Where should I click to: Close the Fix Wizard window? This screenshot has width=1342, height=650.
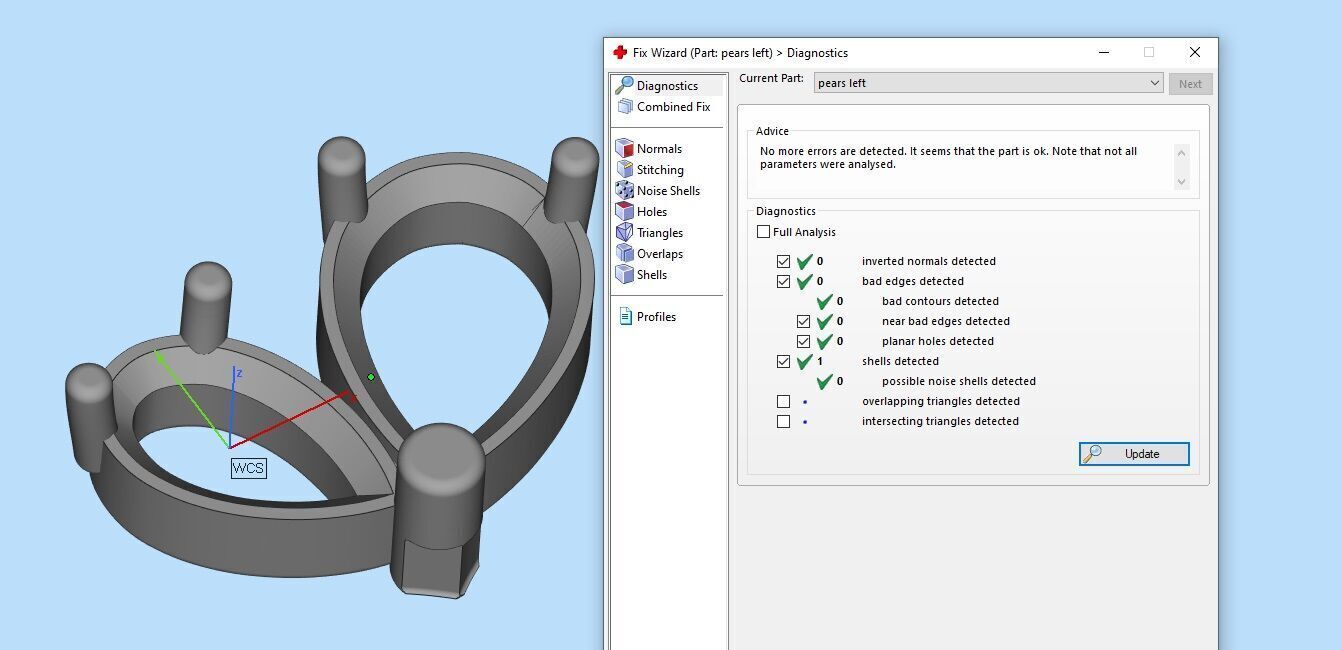[1194, 52]
